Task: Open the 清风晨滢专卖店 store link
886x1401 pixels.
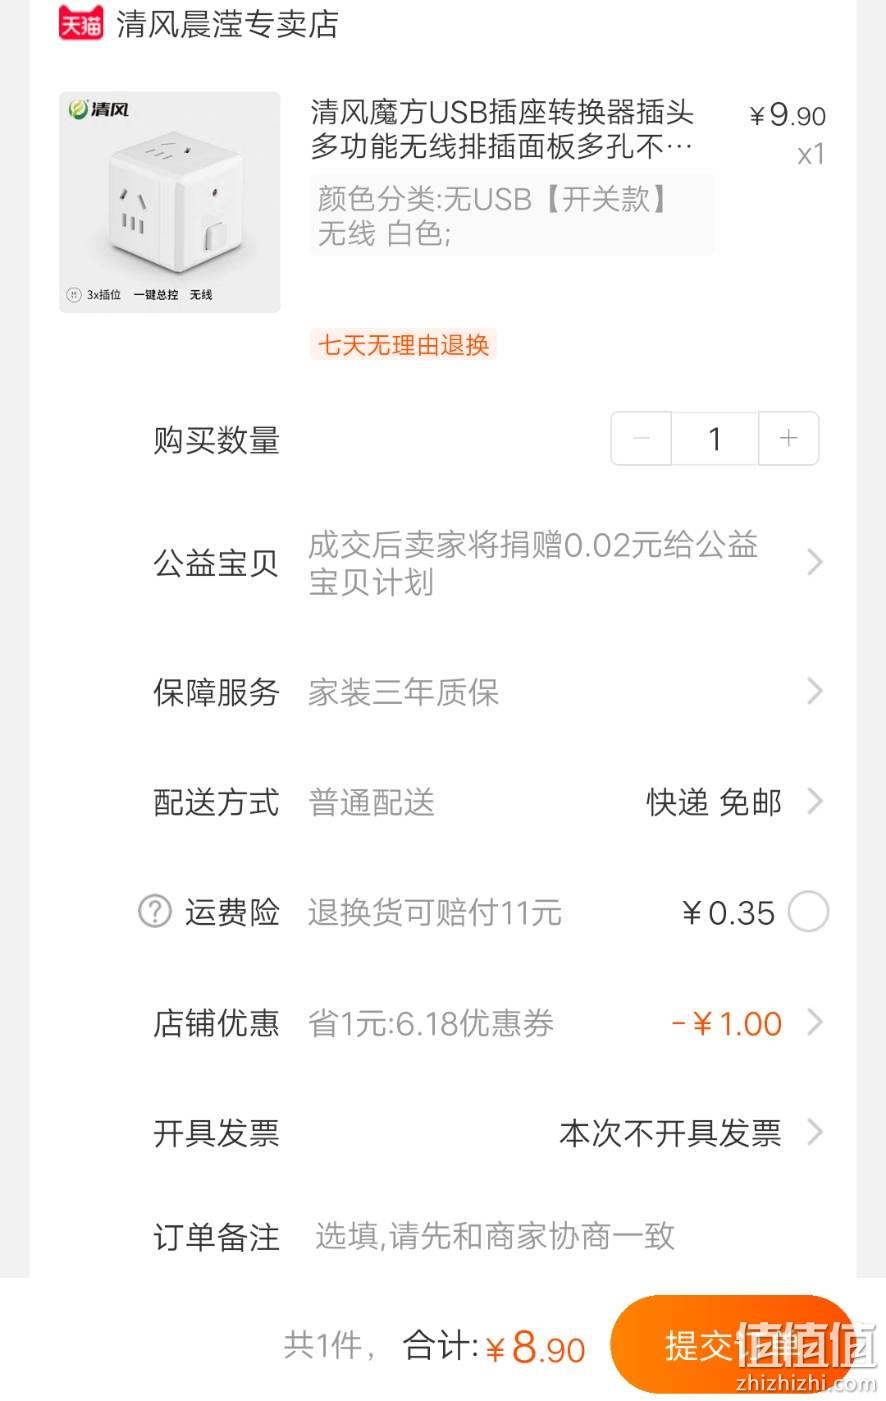Action: click(227, 23)
